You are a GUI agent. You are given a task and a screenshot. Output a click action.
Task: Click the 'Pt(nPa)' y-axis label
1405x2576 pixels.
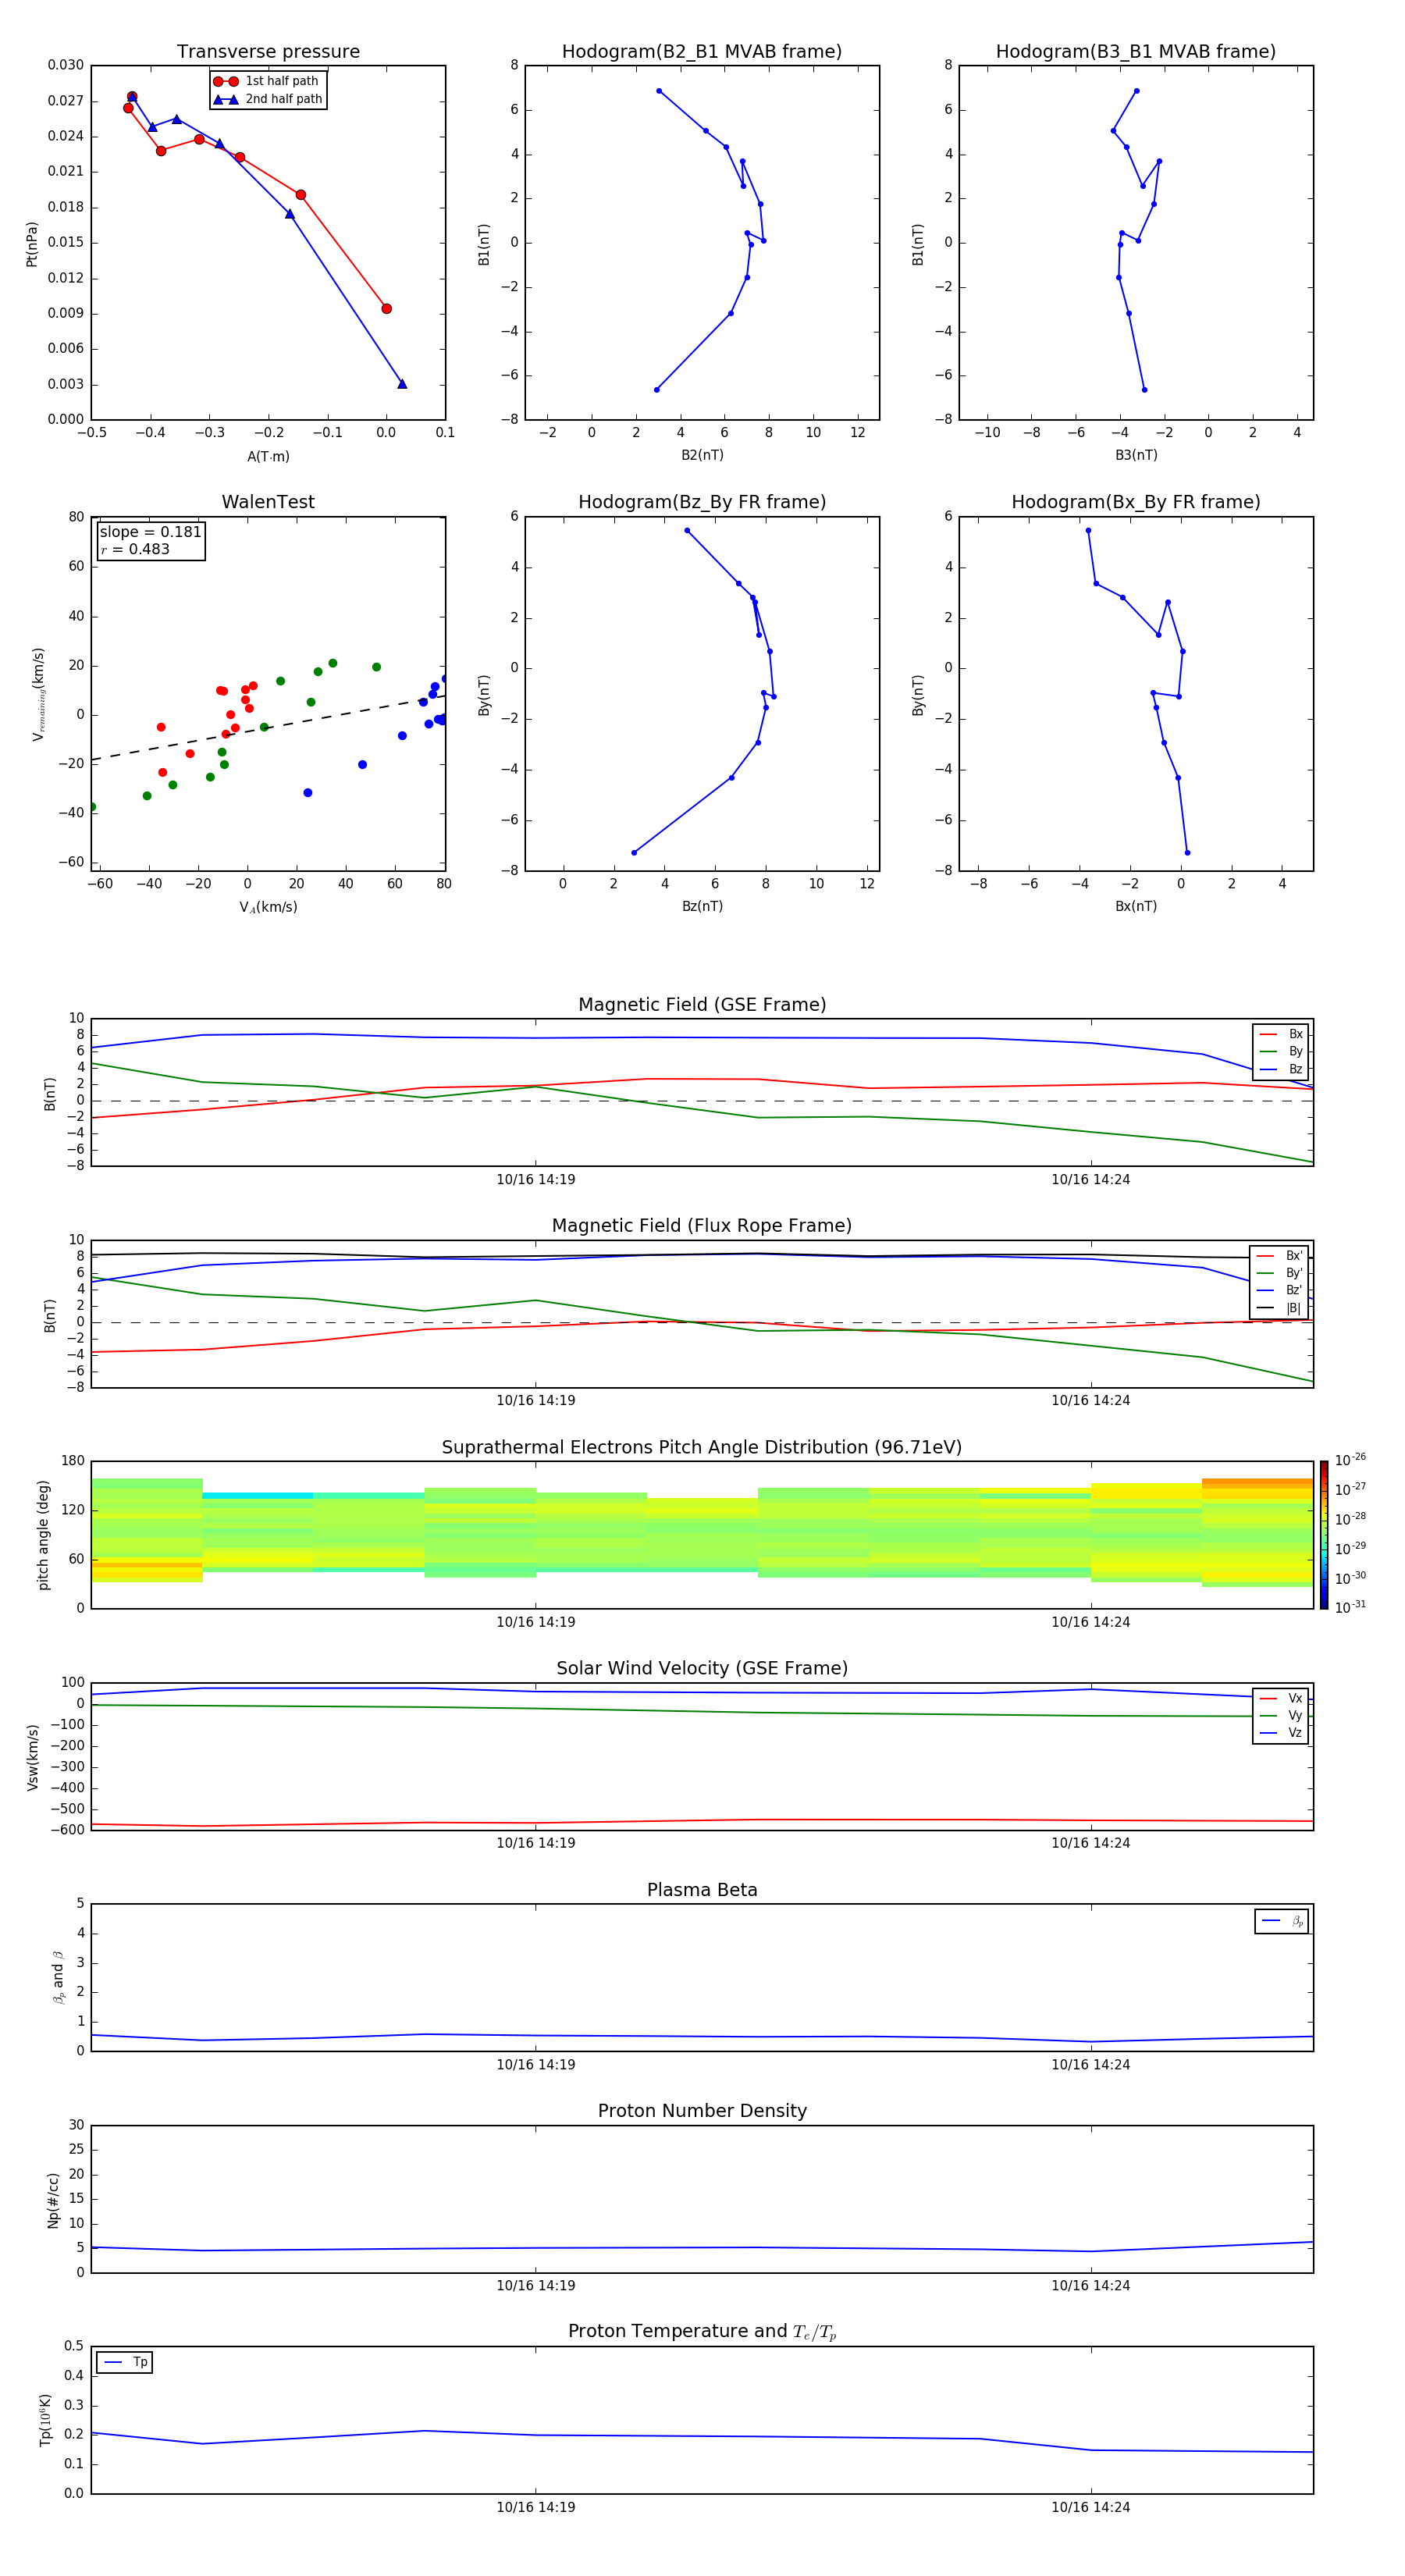[32, 244]
